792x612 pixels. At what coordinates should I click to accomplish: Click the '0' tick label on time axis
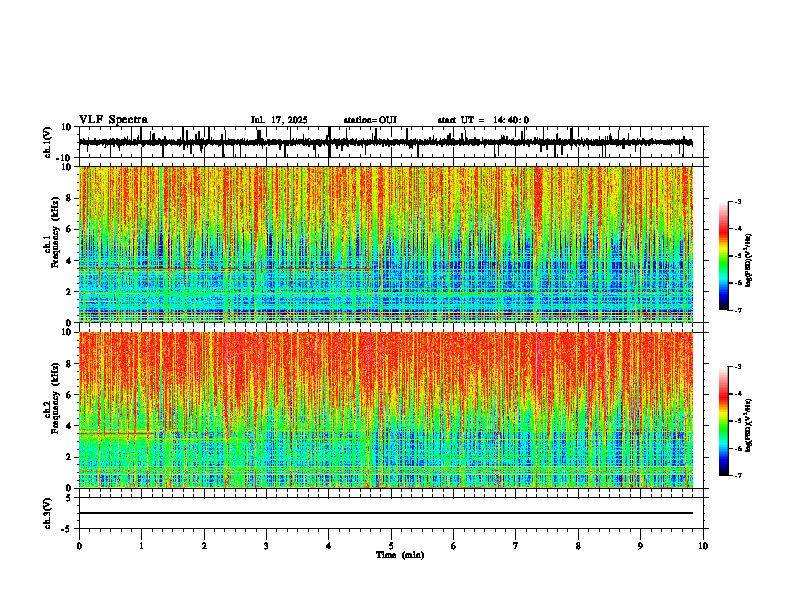79,546
